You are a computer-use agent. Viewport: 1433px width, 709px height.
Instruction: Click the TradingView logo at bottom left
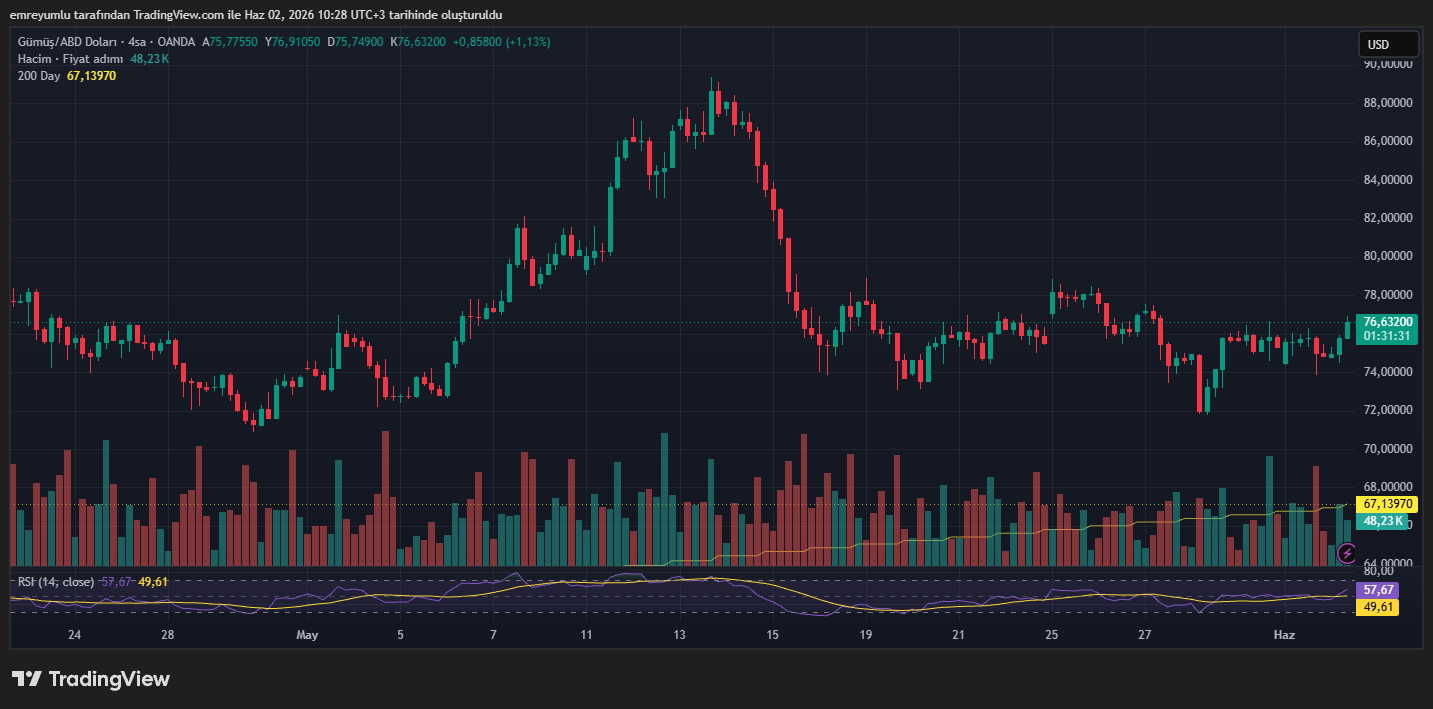91,679
